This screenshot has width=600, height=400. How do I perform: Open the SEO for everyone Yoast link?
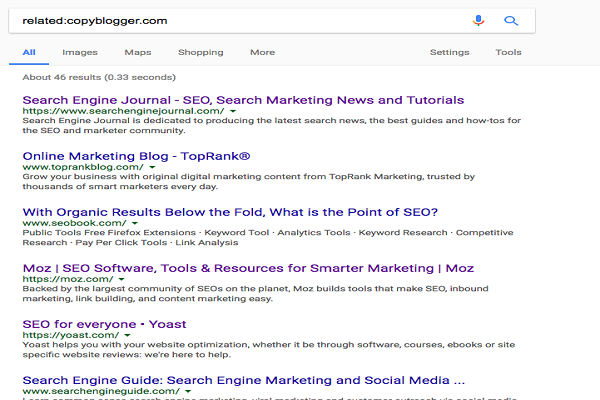(x=104, y=324)
